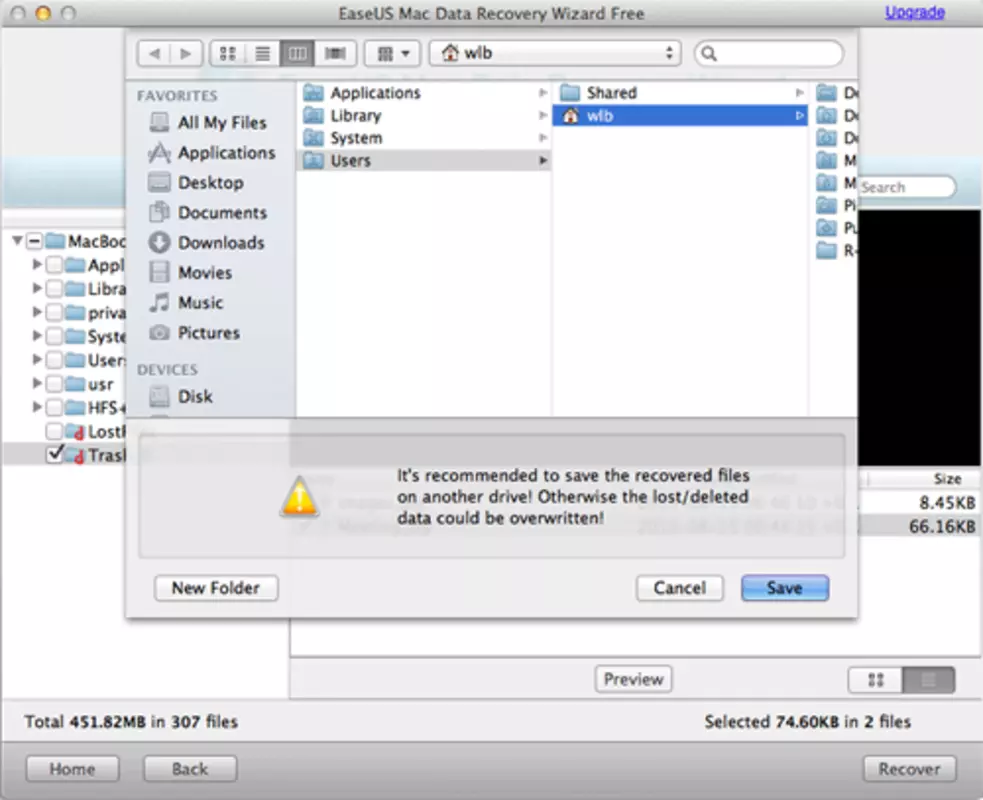Check the Appl folder checkbox
Image resolution: width=983 pixels, height=800 pixels.
(x=55, y=265)
